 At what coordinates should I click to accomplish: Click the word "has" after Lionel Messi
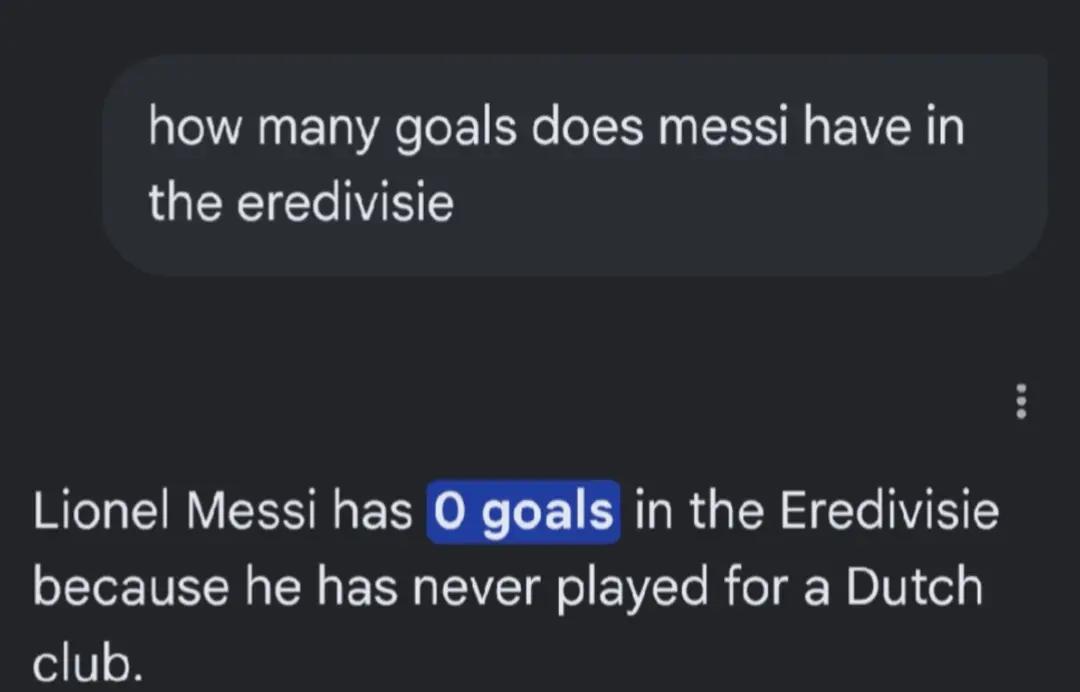tap(372, 512)
